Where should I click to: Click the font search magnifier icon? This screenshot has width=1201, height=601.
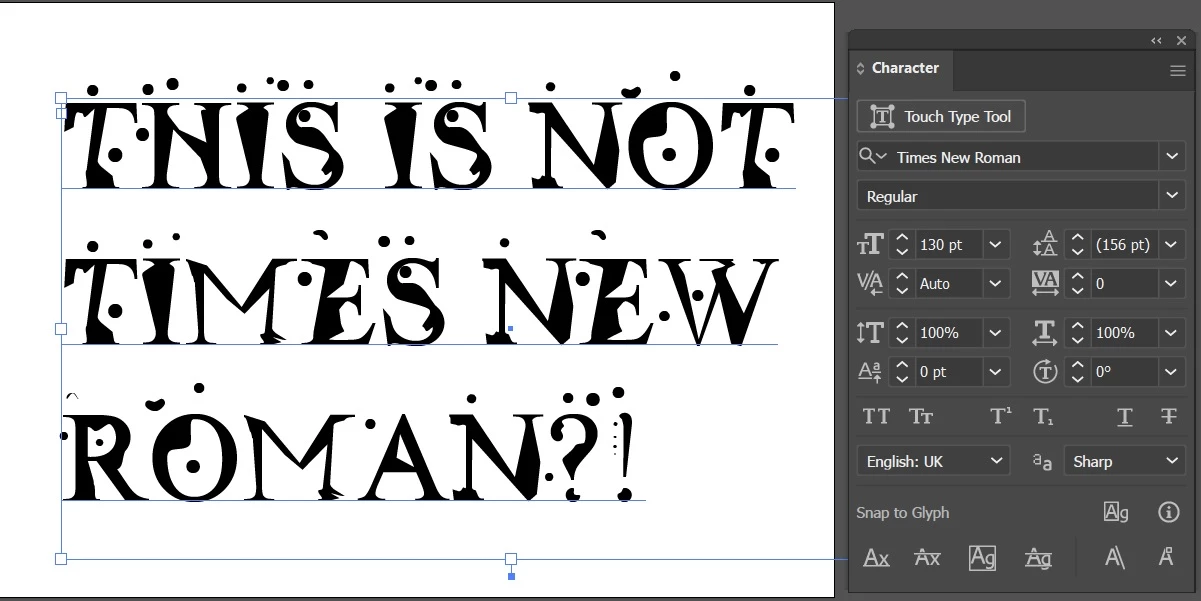(873, 157)
